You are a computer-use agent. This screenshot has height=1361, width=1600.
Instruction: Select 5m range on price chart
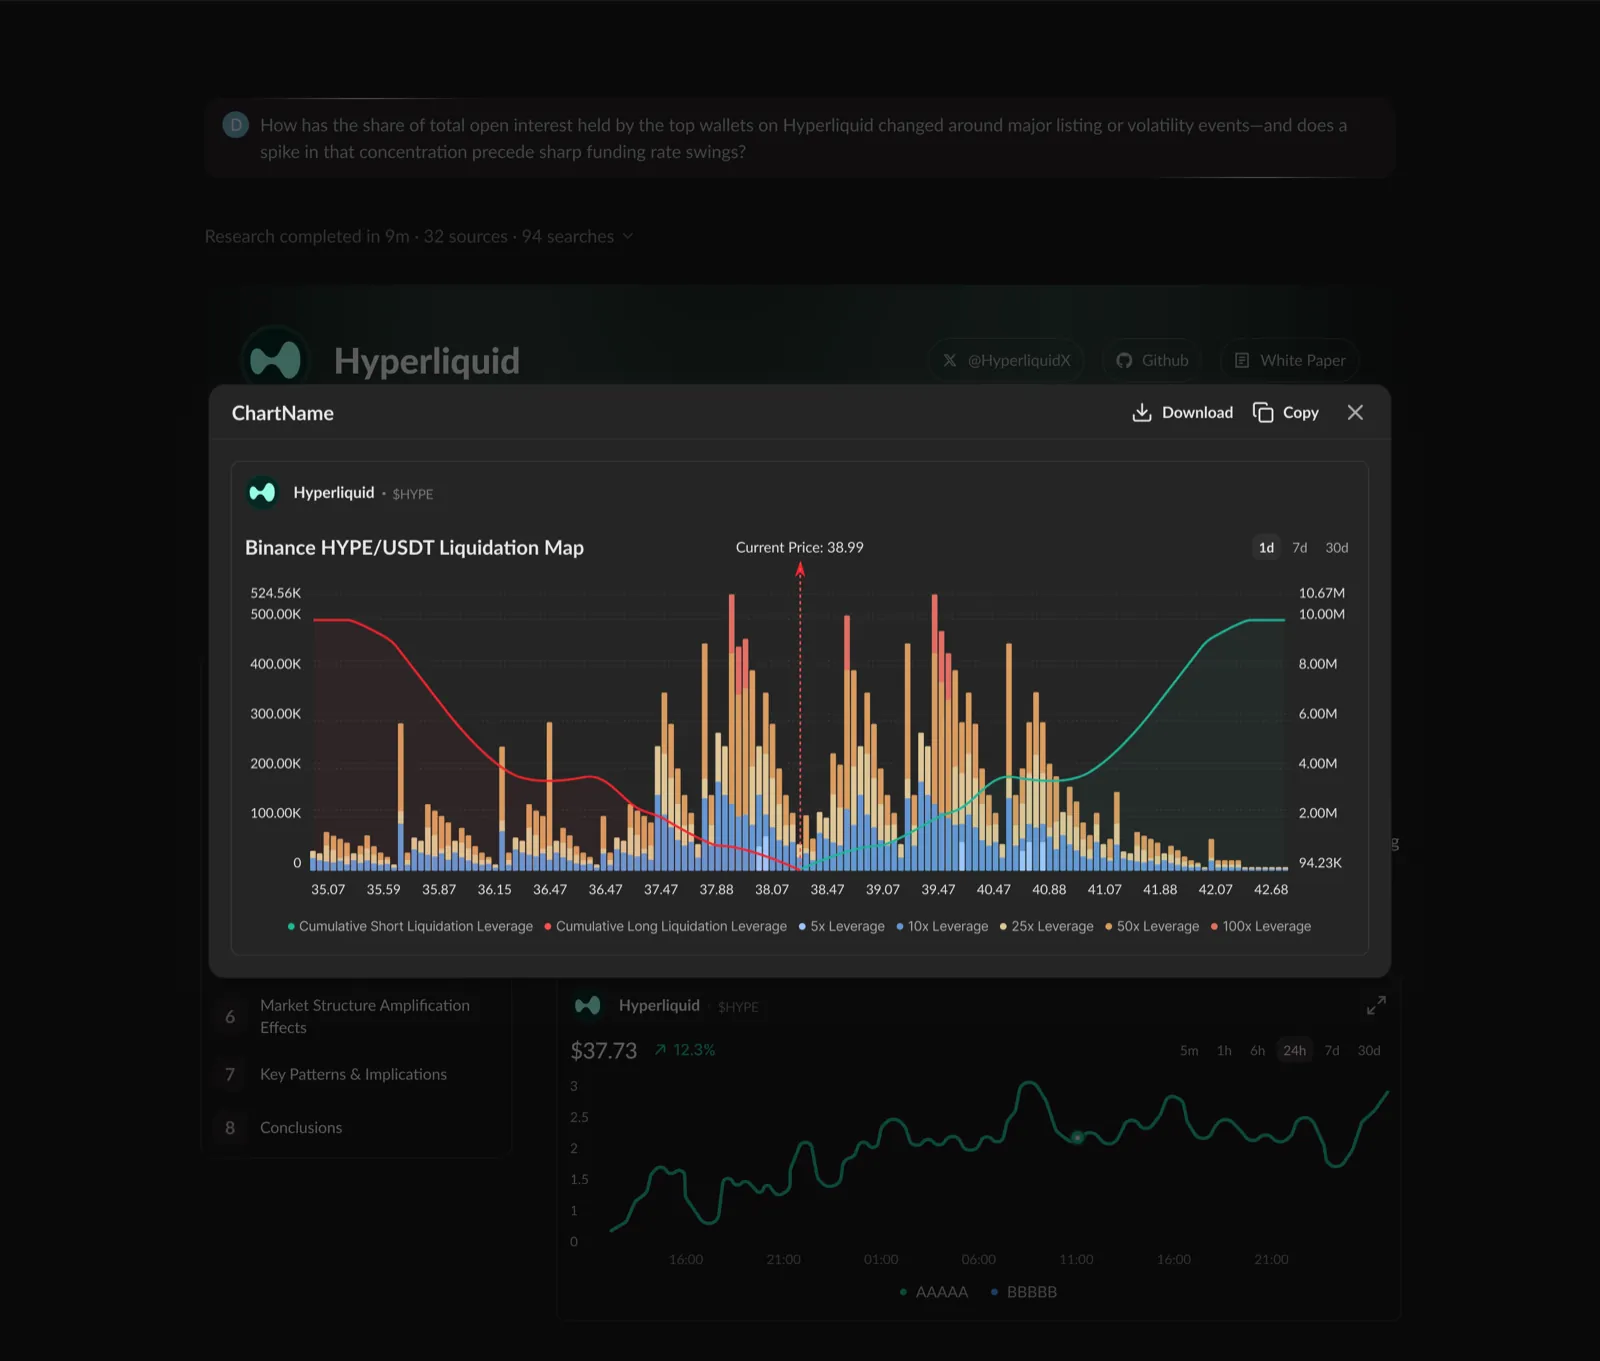click(x=1189, y=1051)
